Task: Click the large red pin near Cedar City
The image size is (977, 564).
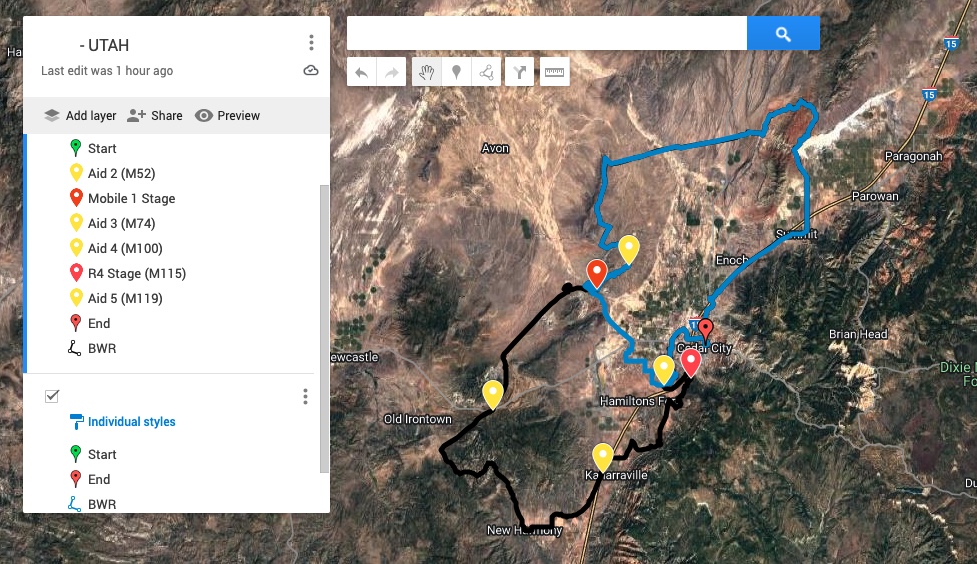Action: 690,362
